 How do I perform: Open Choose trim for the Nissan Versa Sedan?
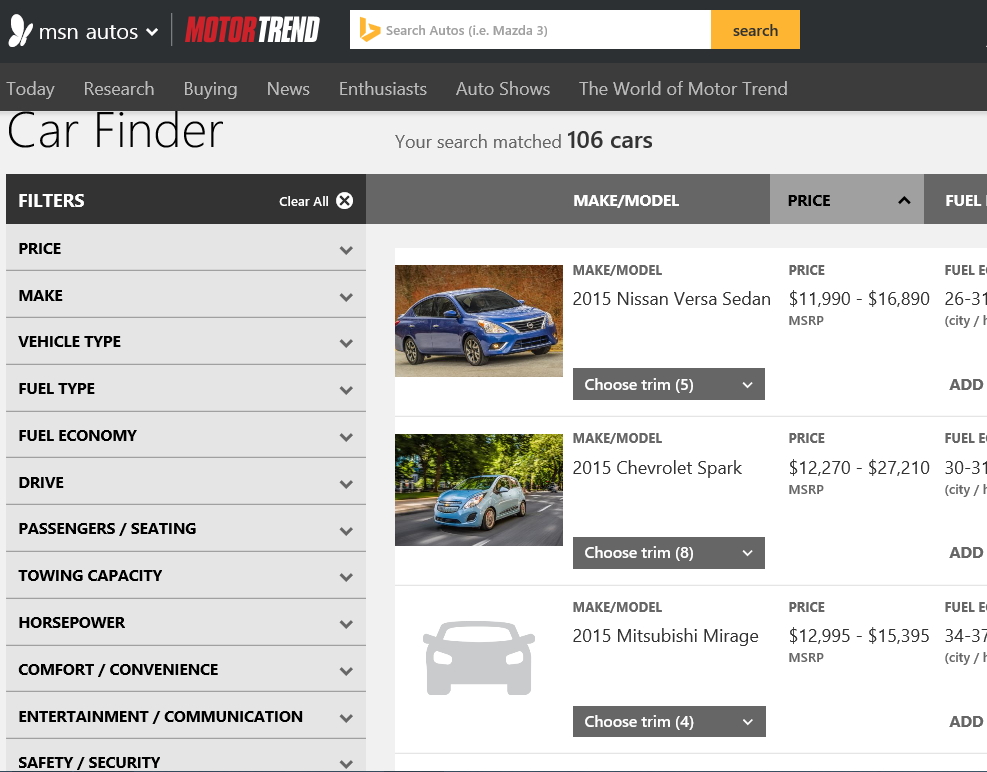tap(668, 384)
